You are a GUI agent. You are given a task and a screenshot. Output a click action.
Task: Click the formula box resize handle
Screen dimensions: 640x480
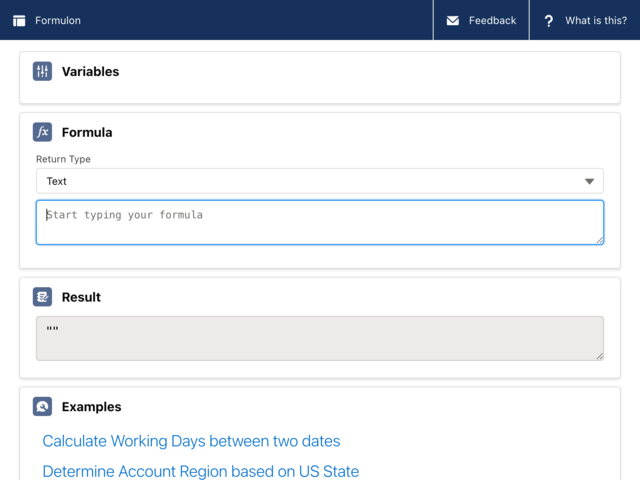click(599, 240)
